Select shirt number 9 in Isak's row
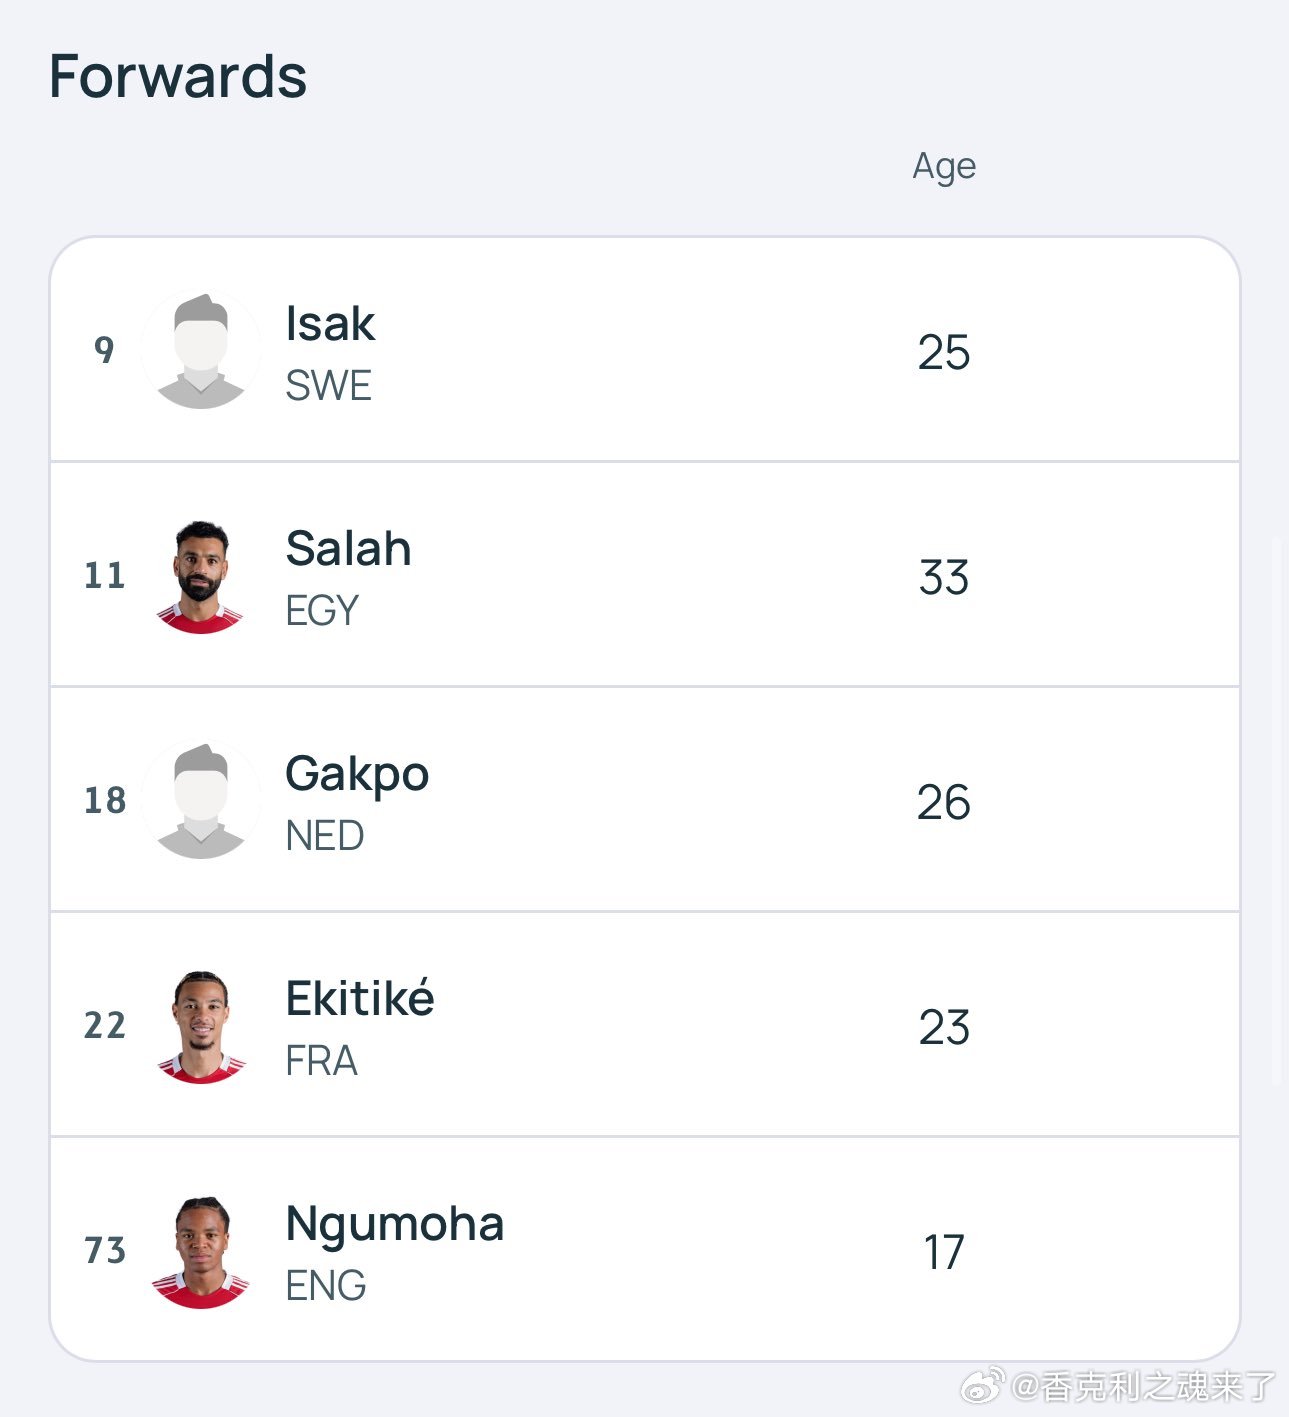This screenshot has height=1417, width=1289. tap(104, 350)
